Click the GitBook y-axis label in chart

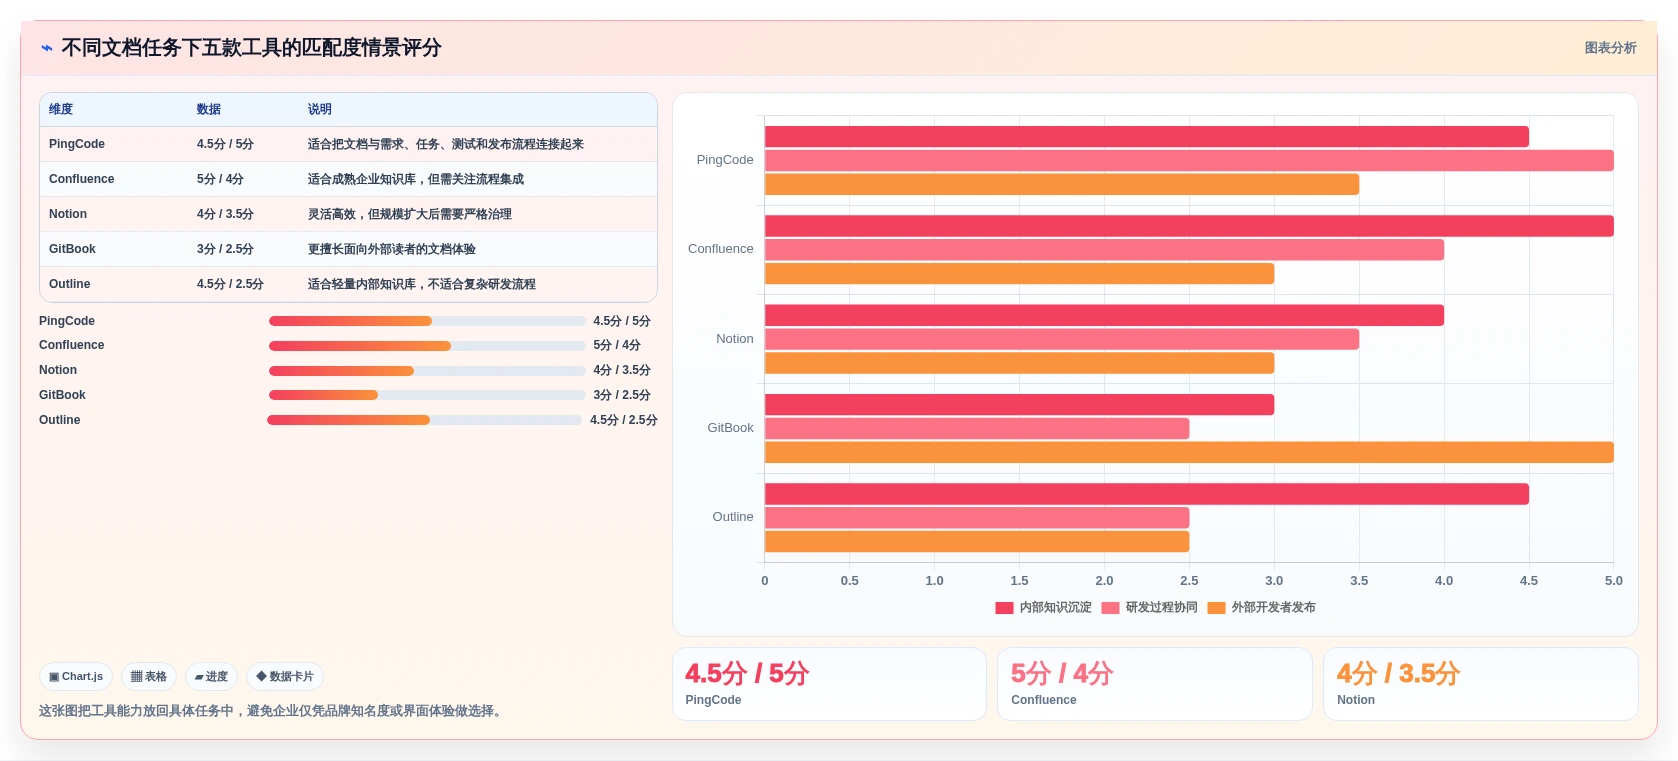731,428
